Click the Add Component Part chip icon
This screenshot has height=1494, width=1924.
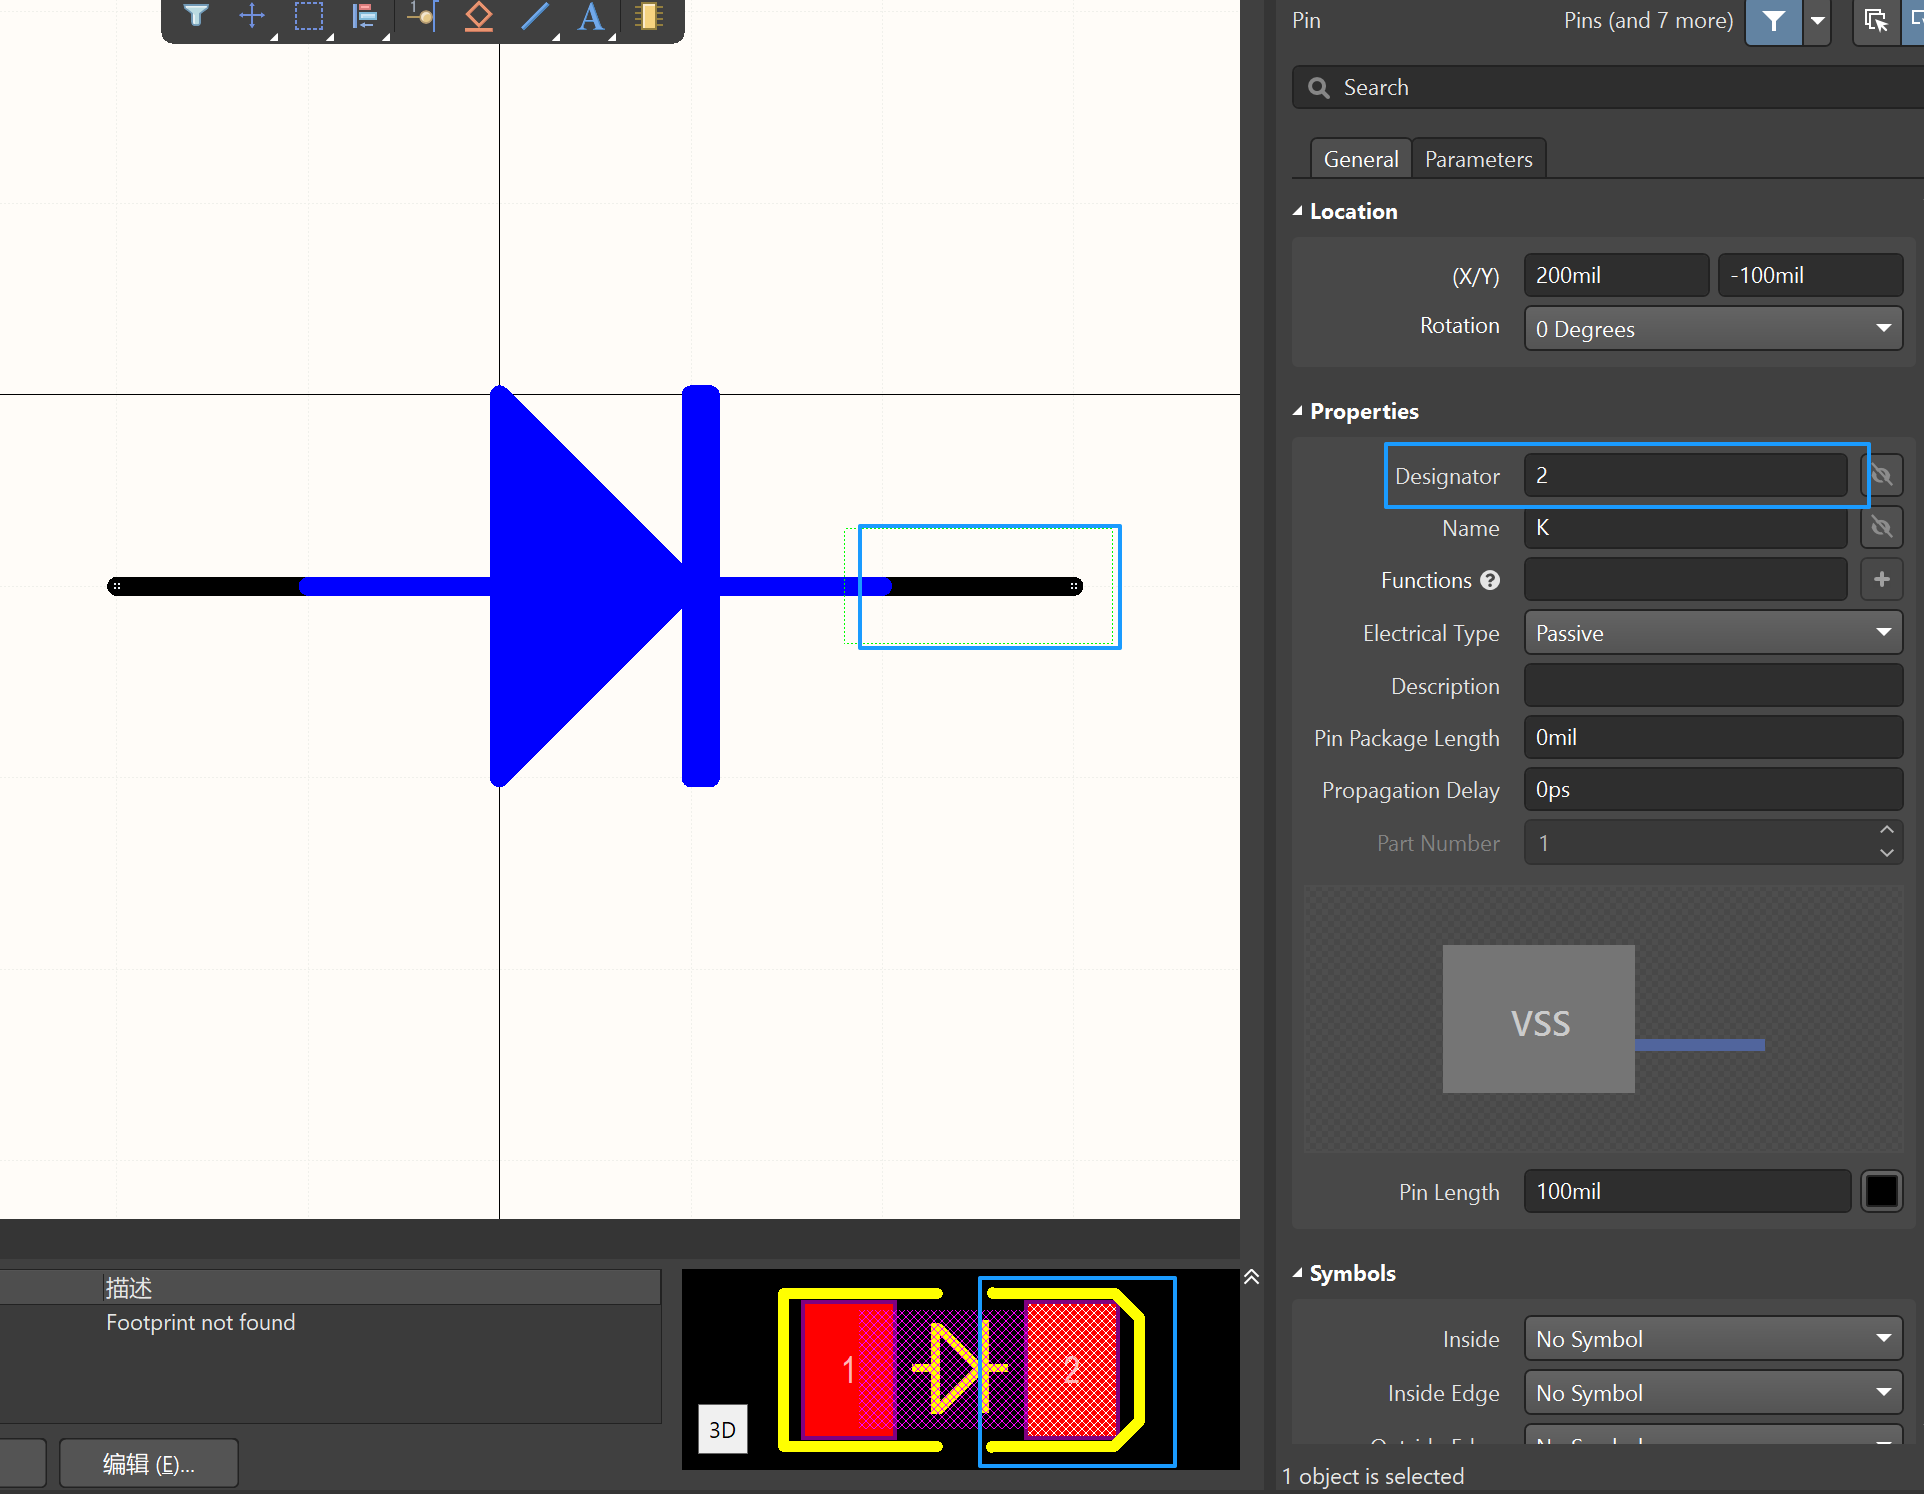coord(649,16)
